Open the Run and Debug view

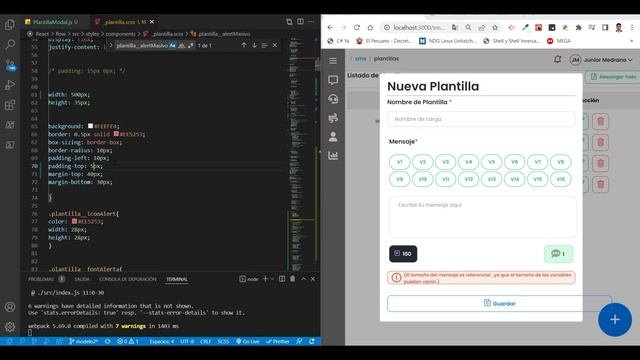[10, 85]
